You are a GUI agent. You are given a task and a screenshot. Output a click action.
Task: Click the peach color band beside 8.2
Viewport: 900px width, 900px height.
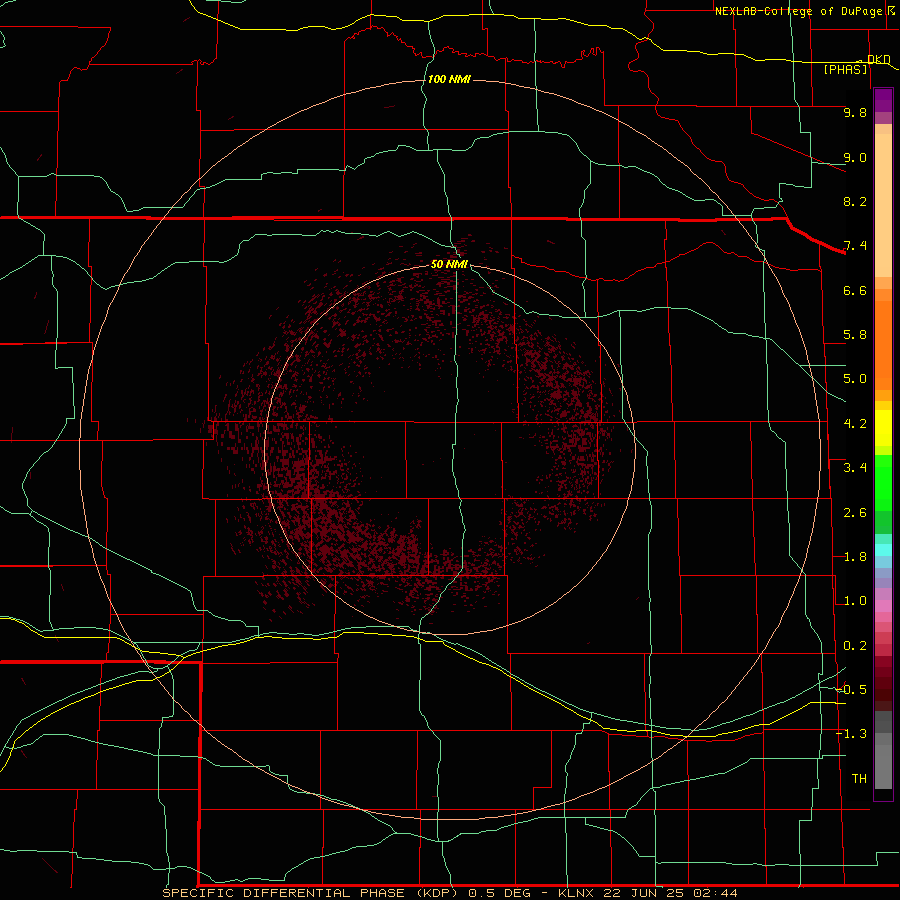[x=883, y=205]
